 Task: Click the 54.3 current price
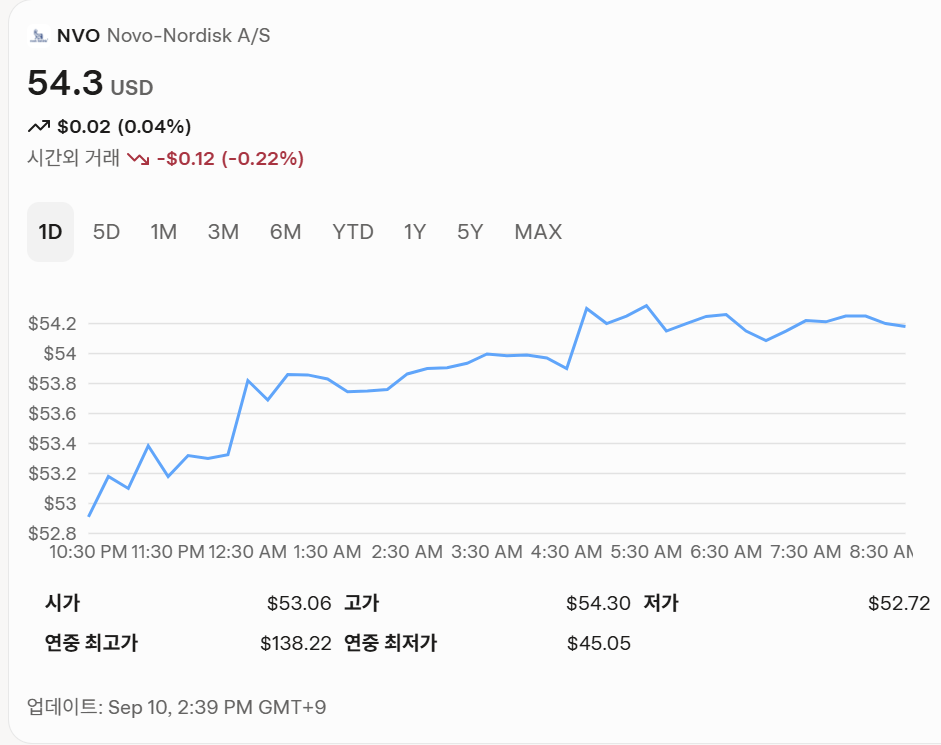[65, 83]
